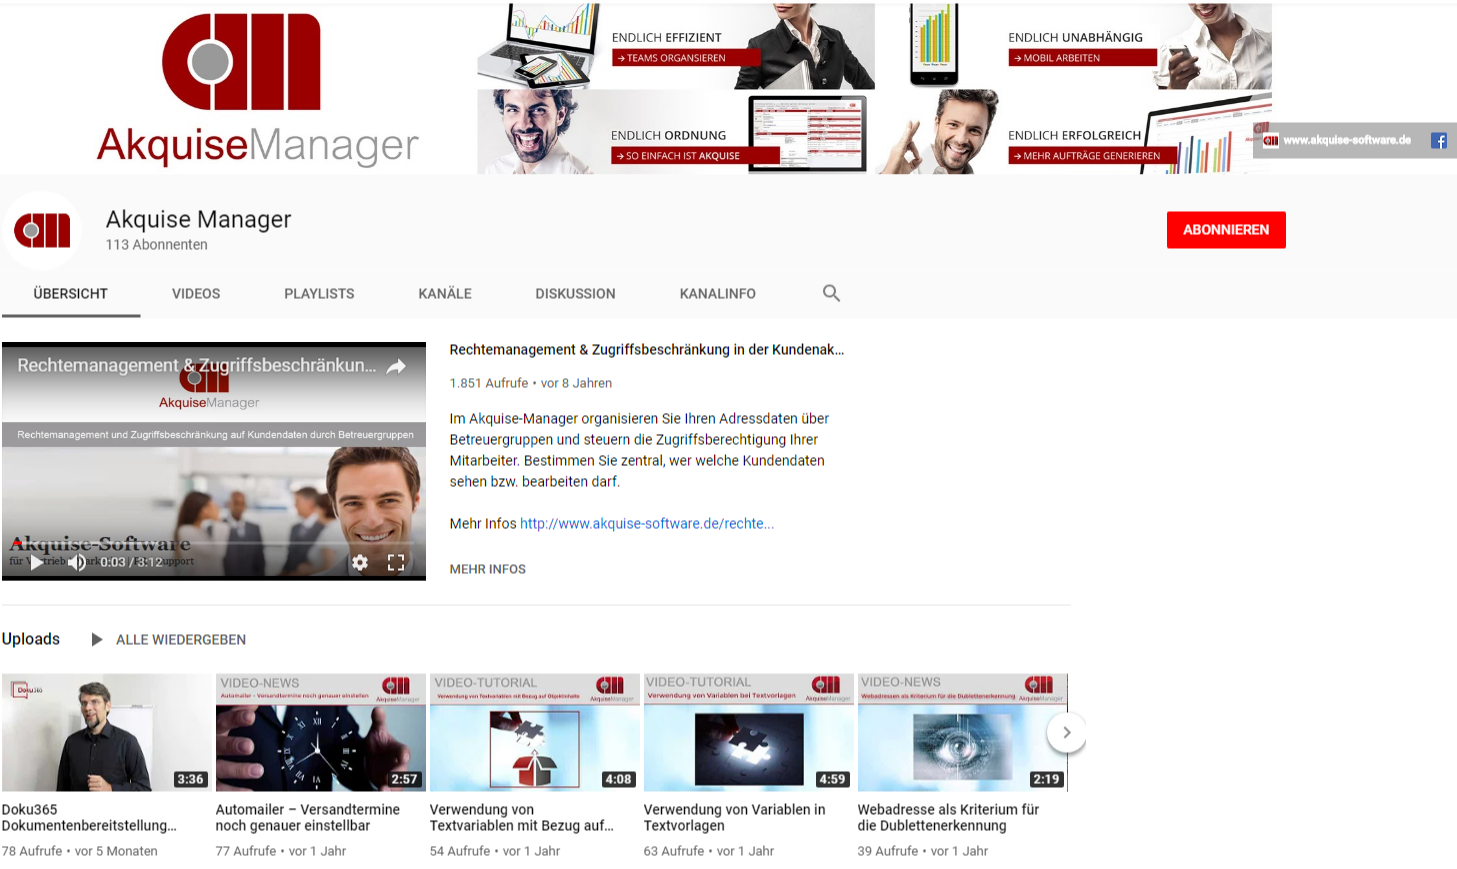Open Variablen in Textvorlagen thumbnail
Viewport: 1457px width, 869px height.
tap(749, 733)
